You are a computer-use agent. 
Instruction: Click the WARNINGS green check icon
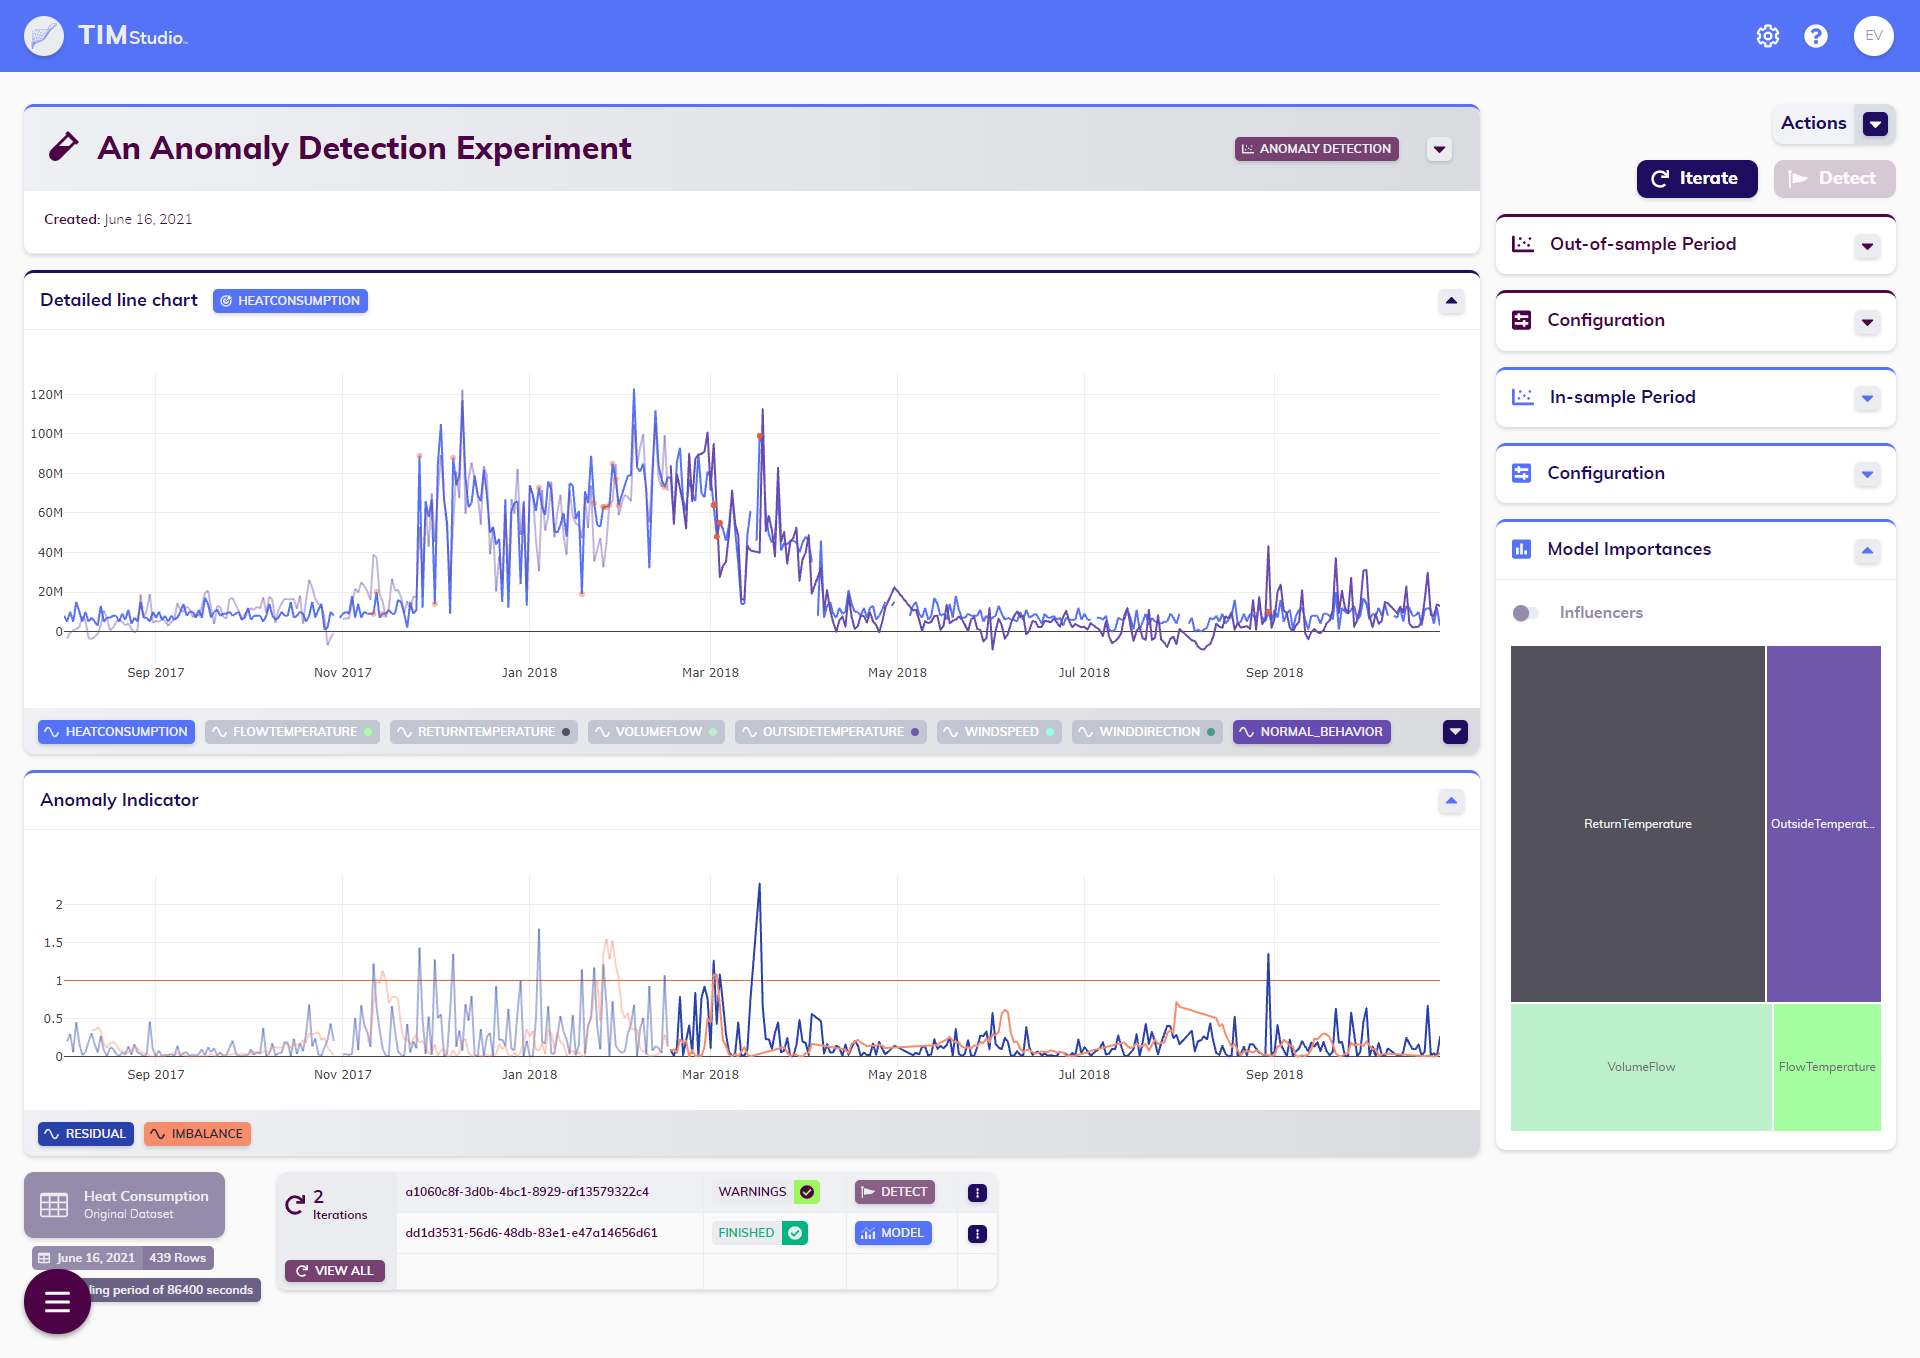[x=807, y=1192]
